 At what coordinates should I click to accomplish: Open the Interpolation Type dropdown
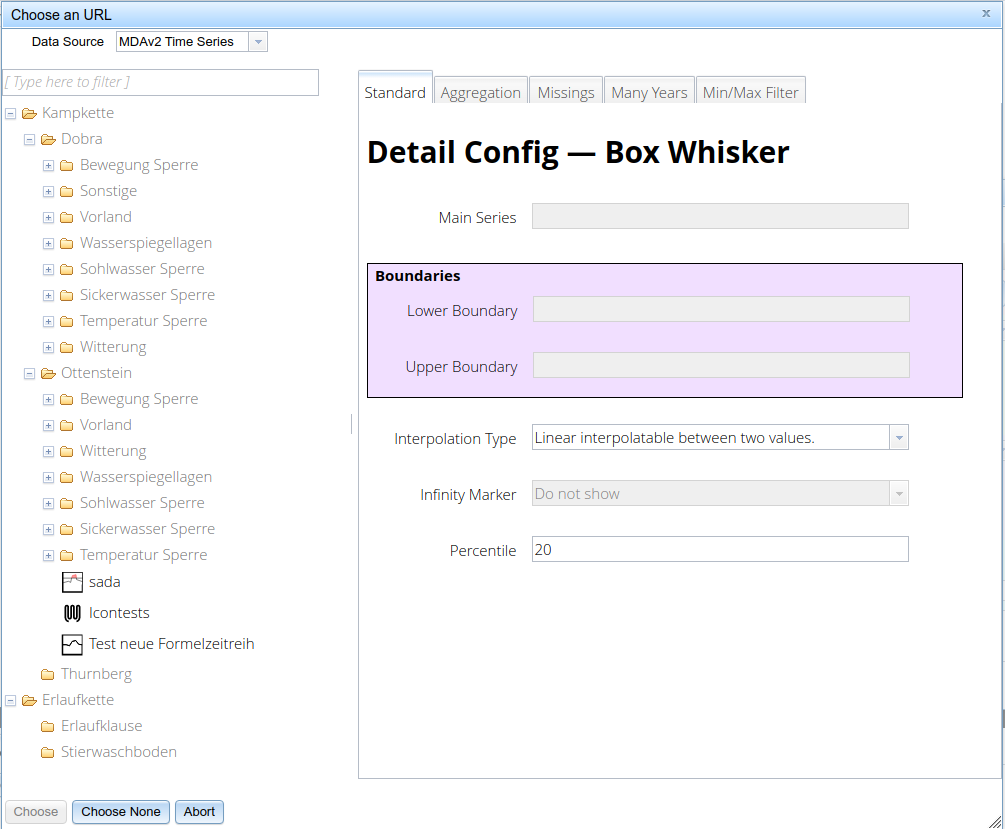point(898,437)
